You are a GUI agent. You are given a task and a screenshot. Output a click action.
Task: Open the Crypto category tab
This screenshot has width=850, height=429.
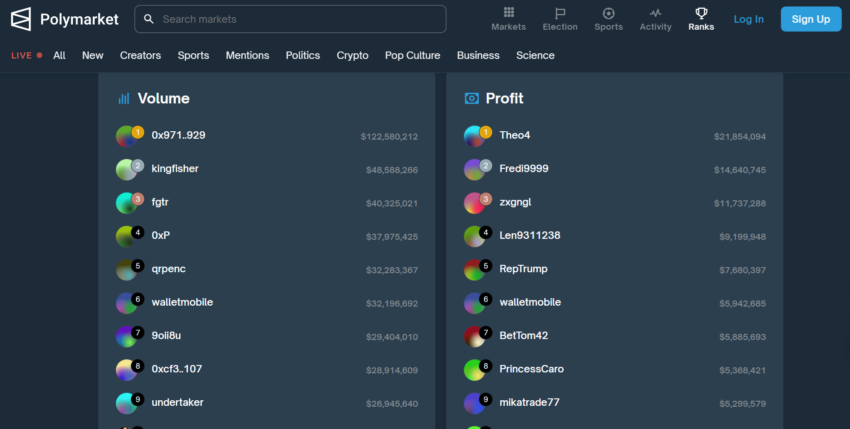(x=352, y=55)
